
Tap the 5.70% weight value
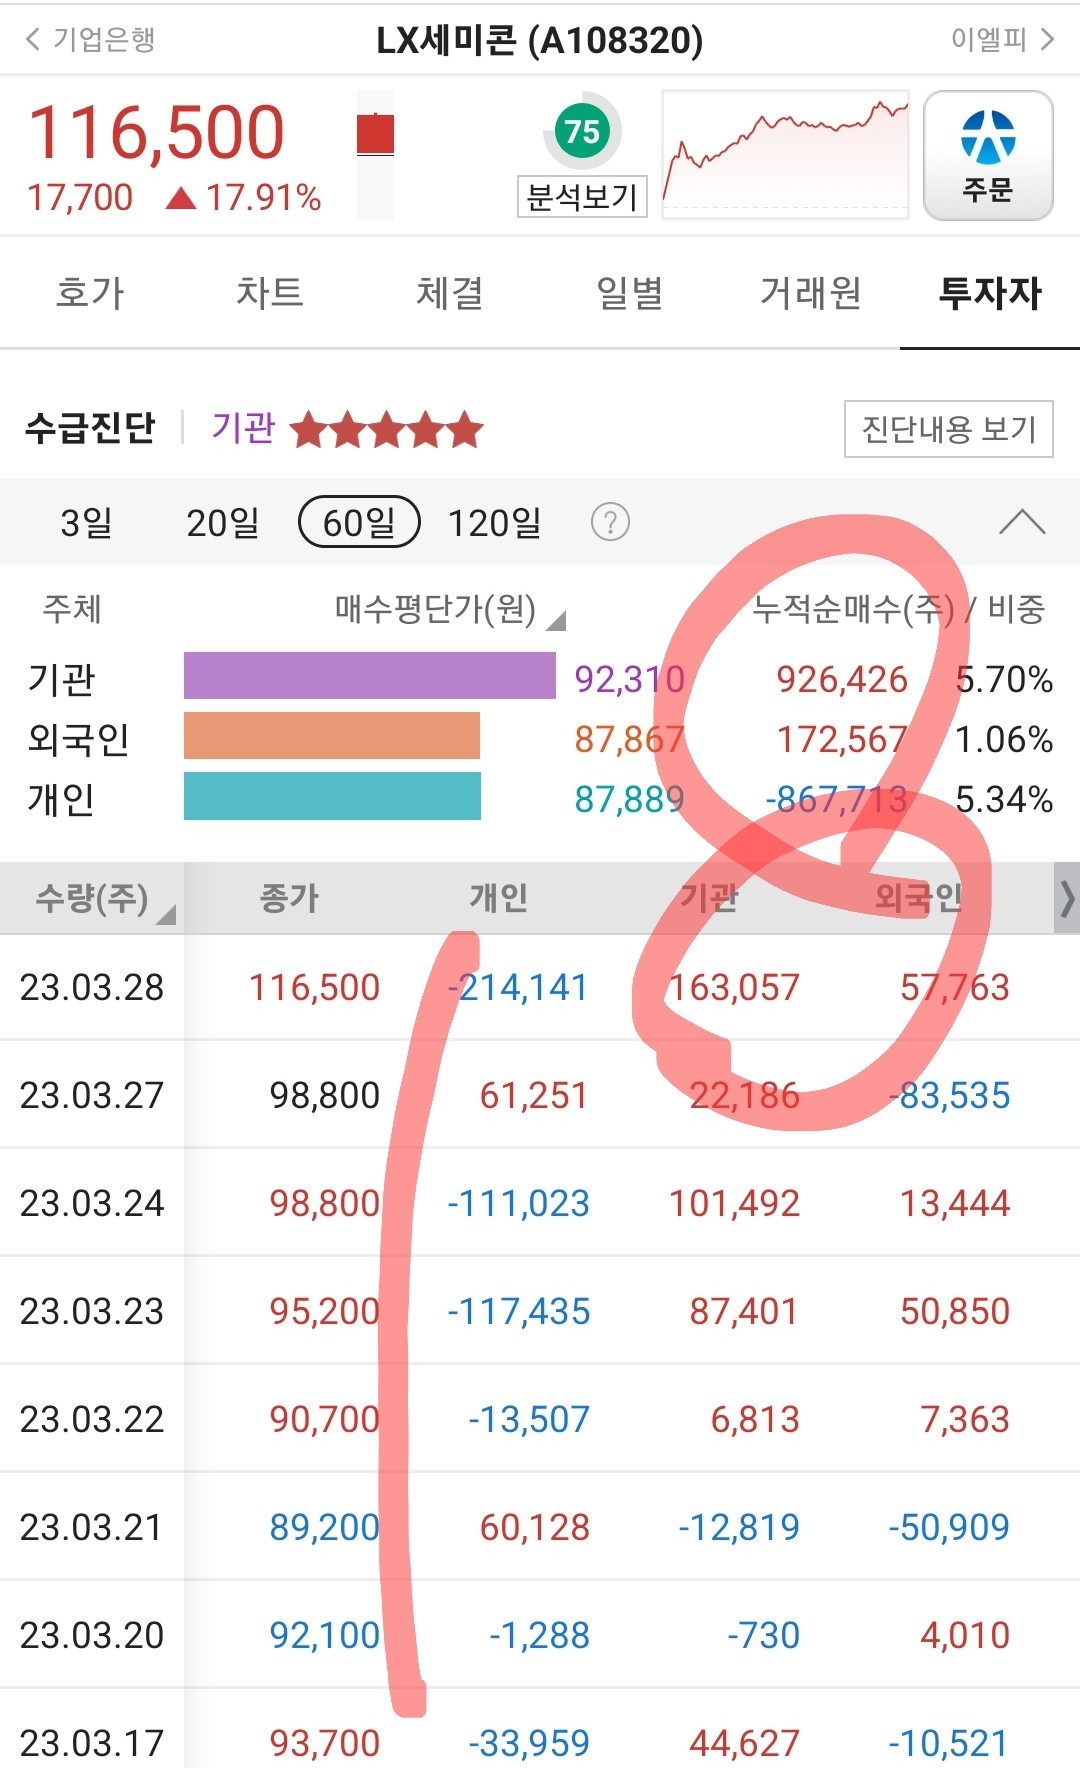[x=1004, y=679]
